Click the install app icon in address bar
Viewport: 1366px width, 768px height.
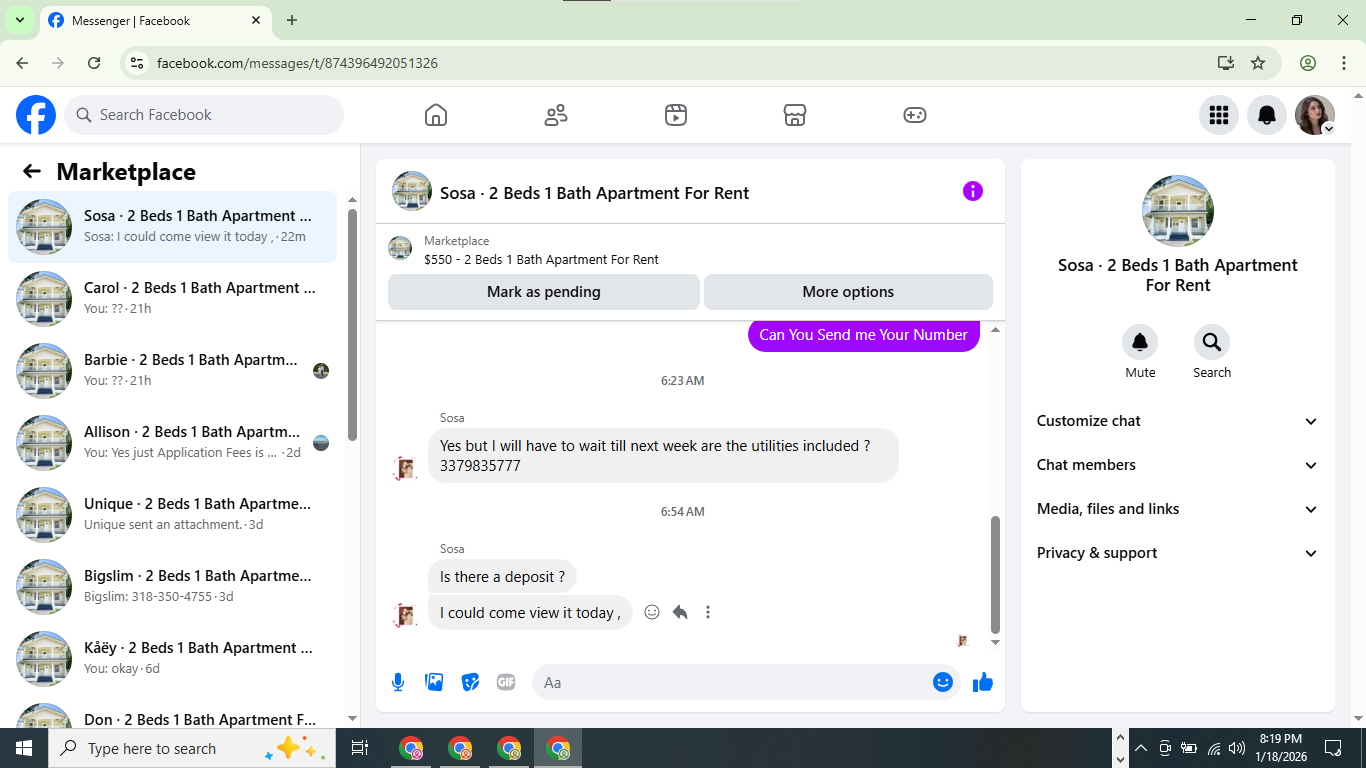coord(1226,63)
